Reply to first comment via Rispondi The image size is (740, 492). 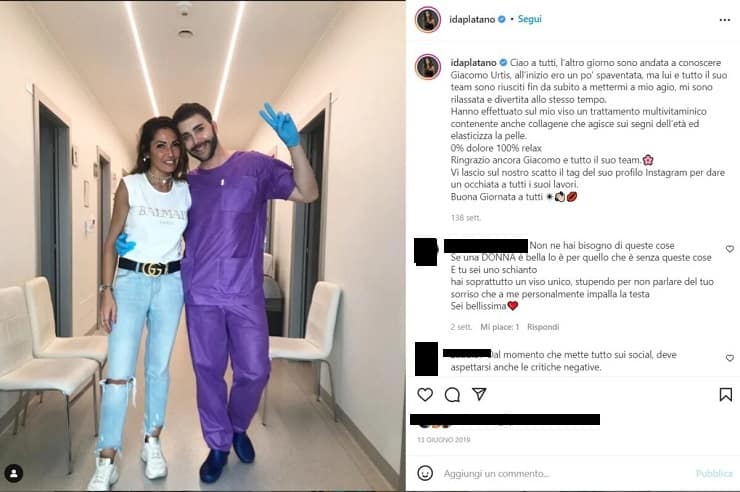coord(543,326)
